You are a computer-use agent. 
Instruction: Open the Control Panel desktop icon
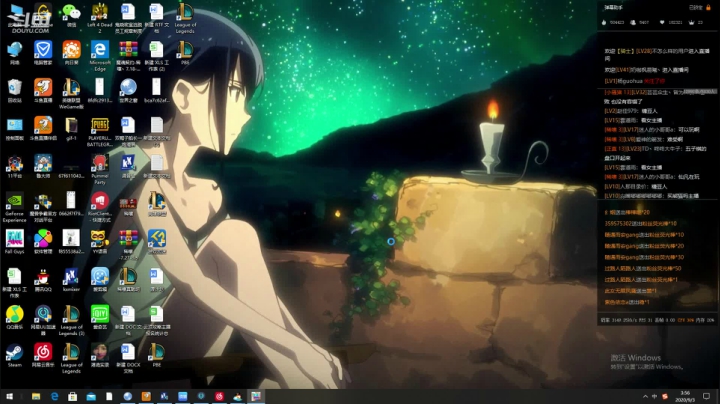(x=14, y=129)
